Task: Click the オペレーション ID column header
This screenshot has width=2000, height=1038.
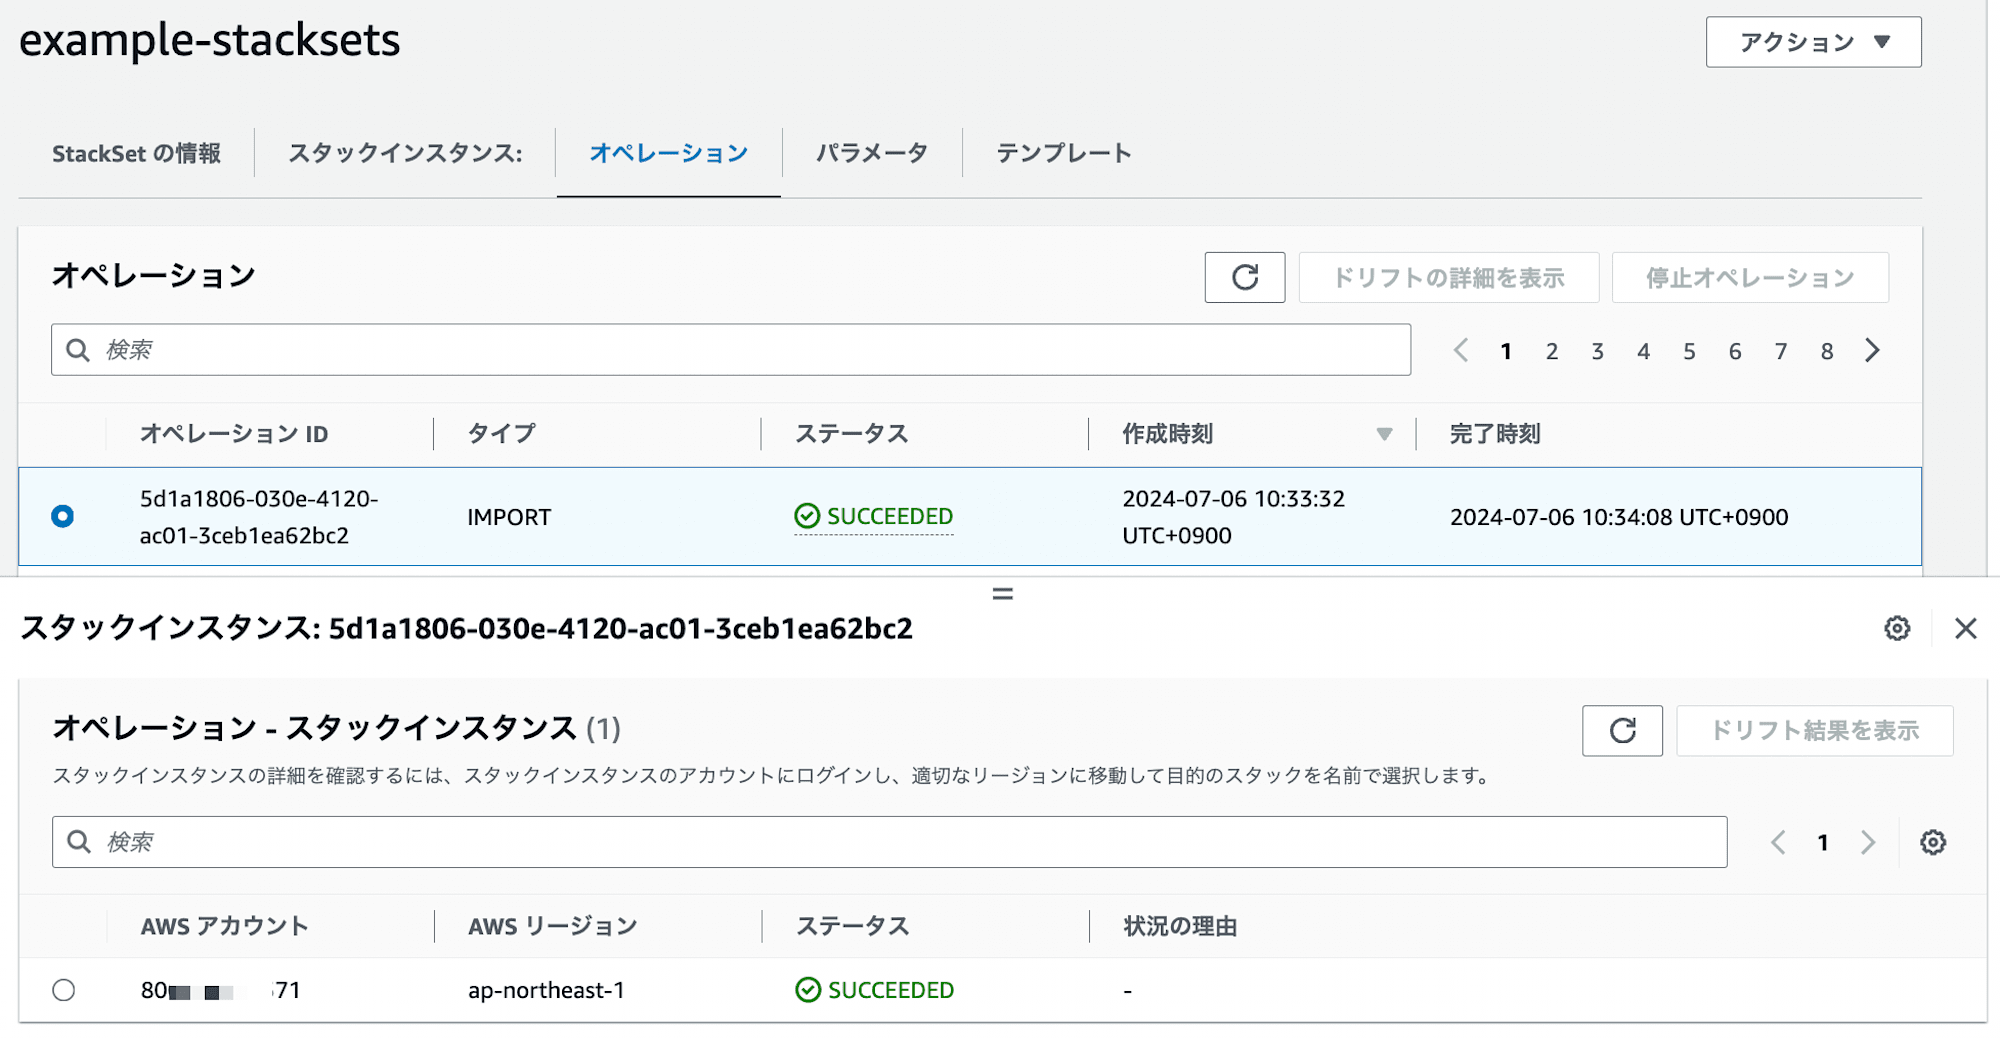Action: pyautogui.click(x=234, y=434)
